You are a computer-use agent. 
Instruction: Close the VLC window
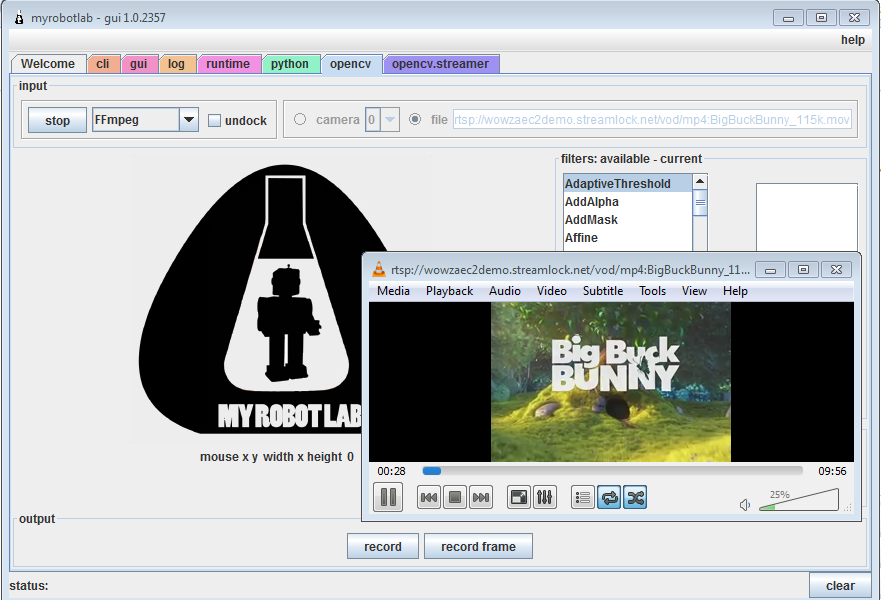(x=837, y=270)
